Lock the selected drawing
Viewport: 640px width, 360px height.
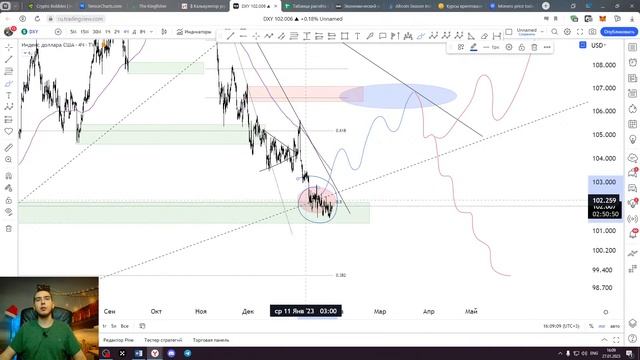pyautogui.click(x=522, y=47)
